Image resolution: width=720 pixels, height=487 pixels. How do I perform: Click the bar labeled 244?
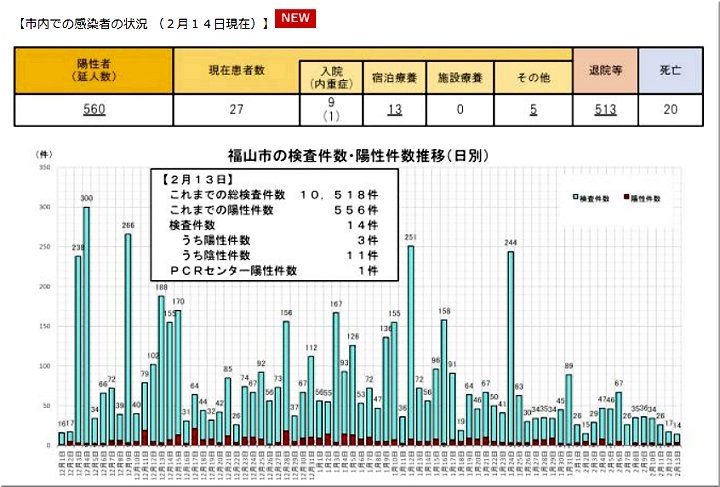(510, 345)
